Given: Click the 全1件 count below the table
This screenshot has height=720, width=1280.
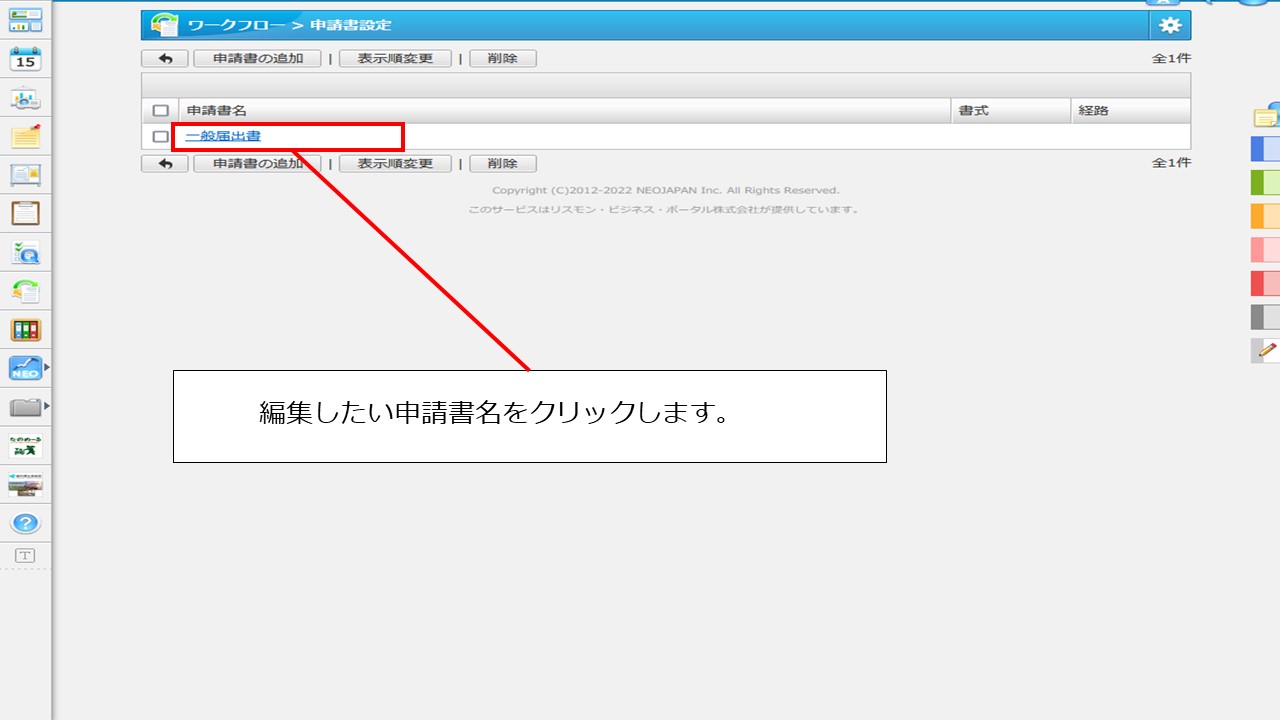Looking at the screenshot, I should [1171, 163].
